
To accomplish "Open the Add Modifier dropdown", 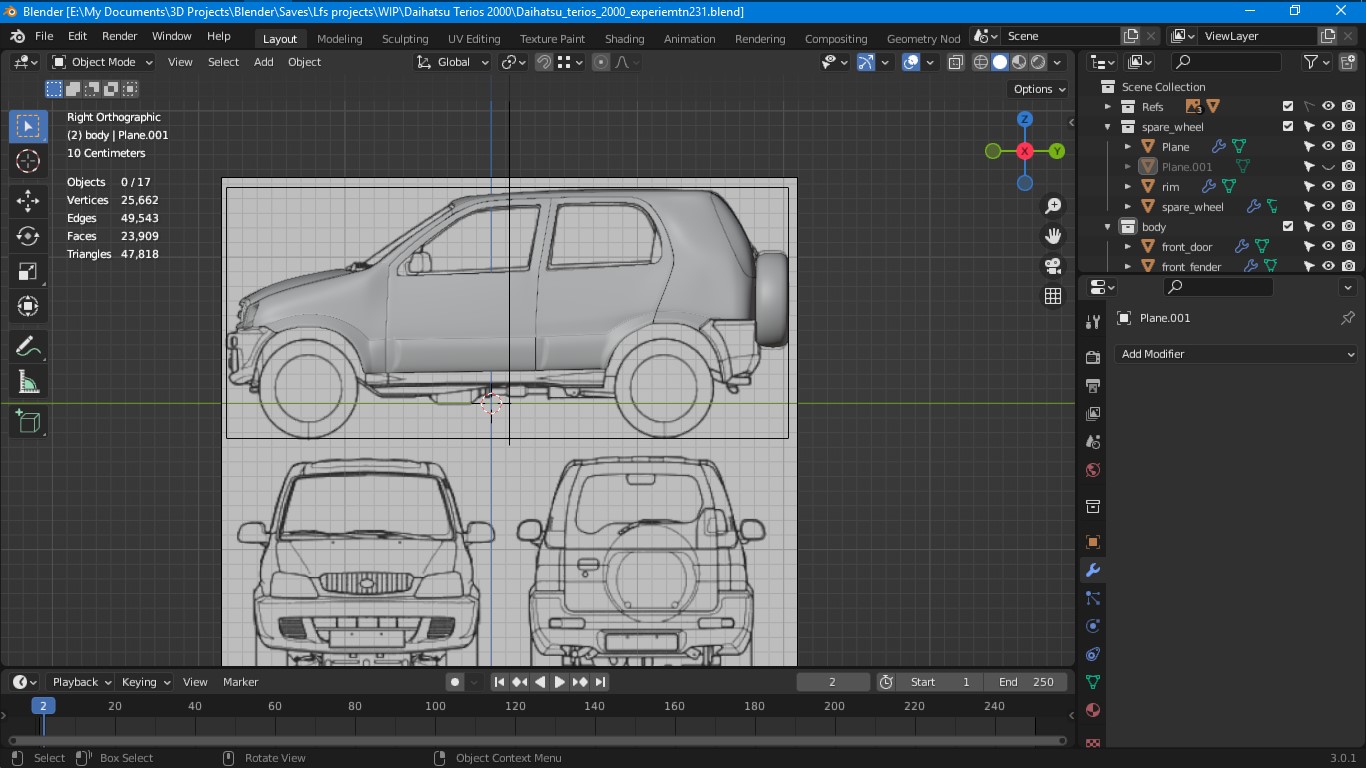I will 1236,354.
